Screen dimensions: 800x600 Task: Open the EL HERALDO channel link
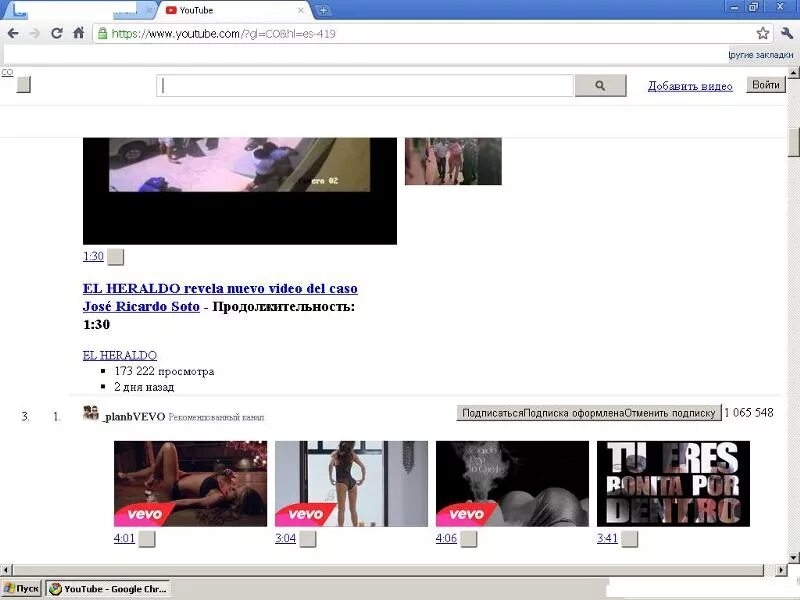120,355
